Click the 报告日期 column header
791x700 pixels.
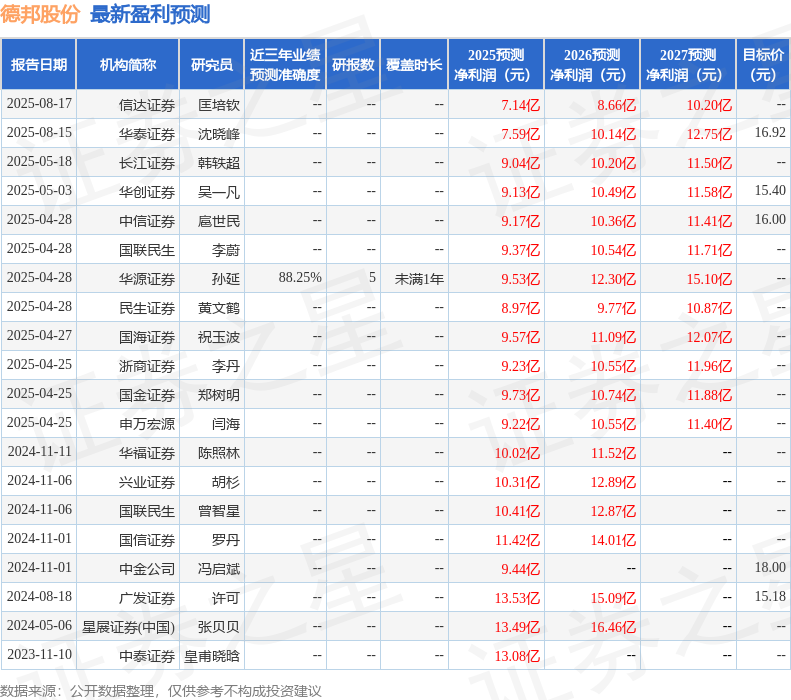pyautogui.click(x=39, y=65)
